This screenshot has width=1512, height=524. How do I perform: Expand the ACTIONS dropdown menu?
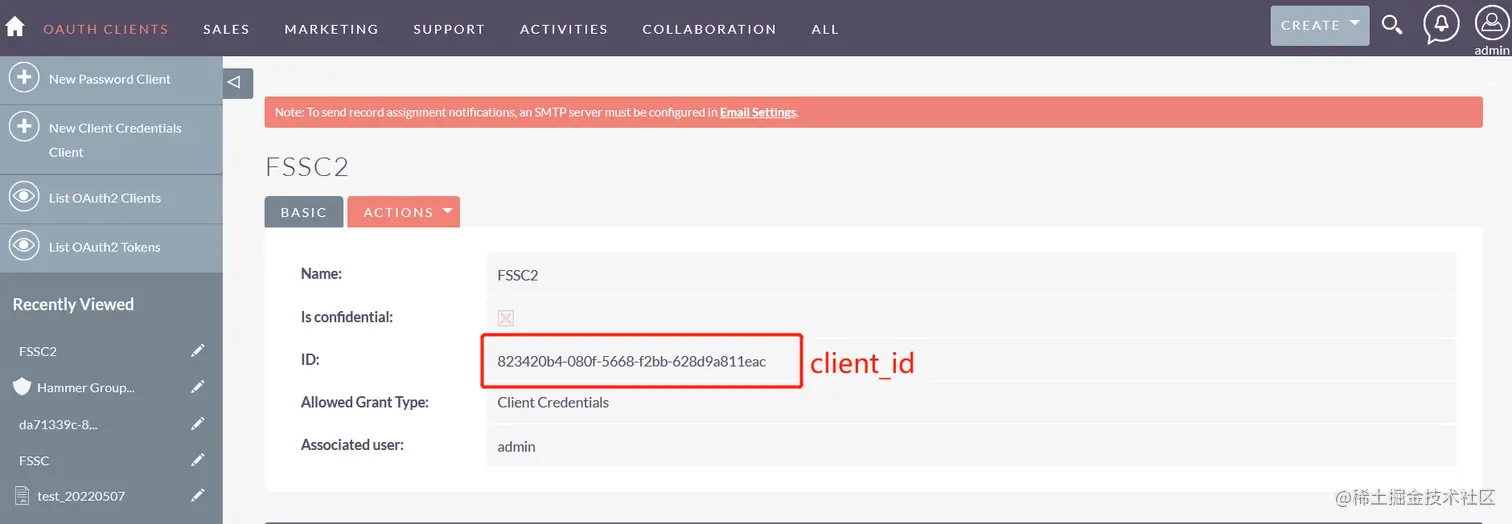pos(403,212)
